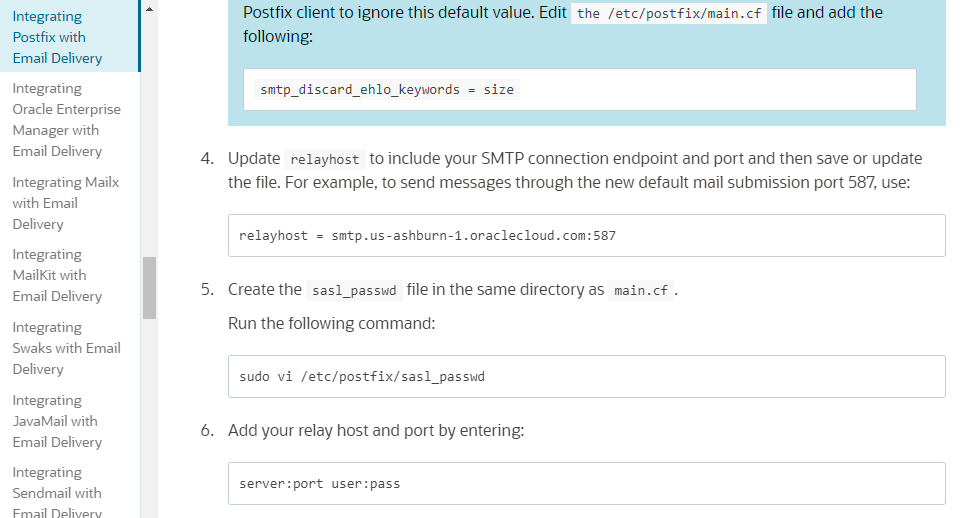The image size is (971, 518).
Task: Open Integrating Swaks with Email Delivery
Action: [x=66, y=348]
